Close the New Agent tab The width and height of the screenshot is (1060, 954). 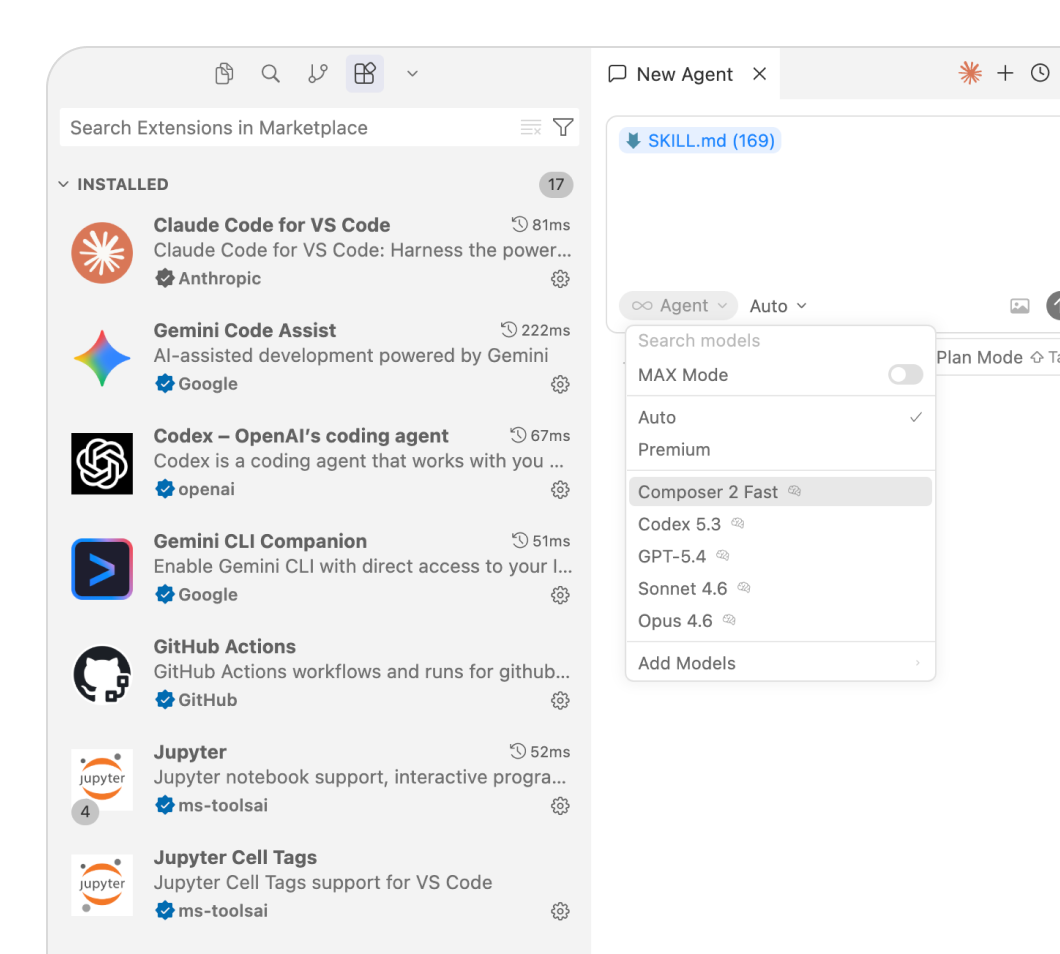tap(760, 74)
